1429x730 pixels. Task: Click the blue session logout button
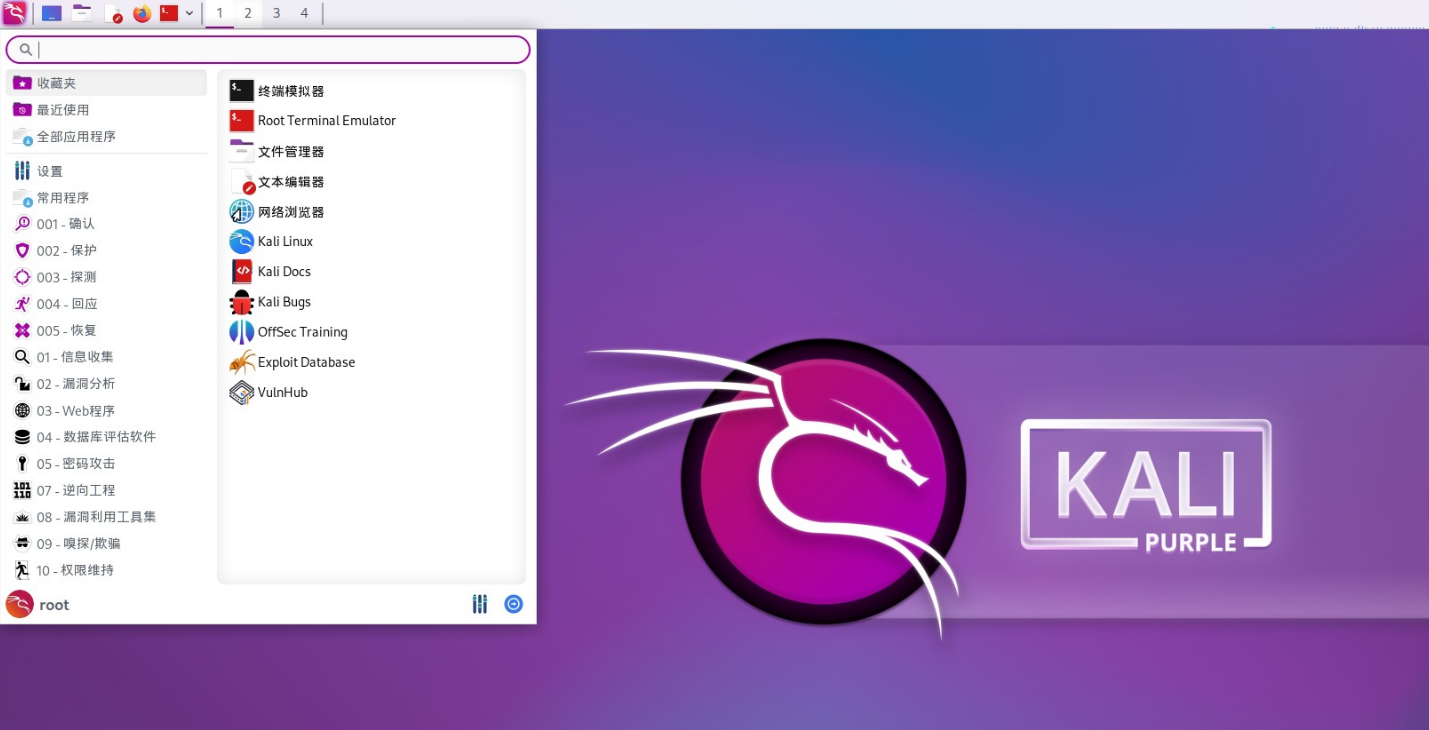513,604
